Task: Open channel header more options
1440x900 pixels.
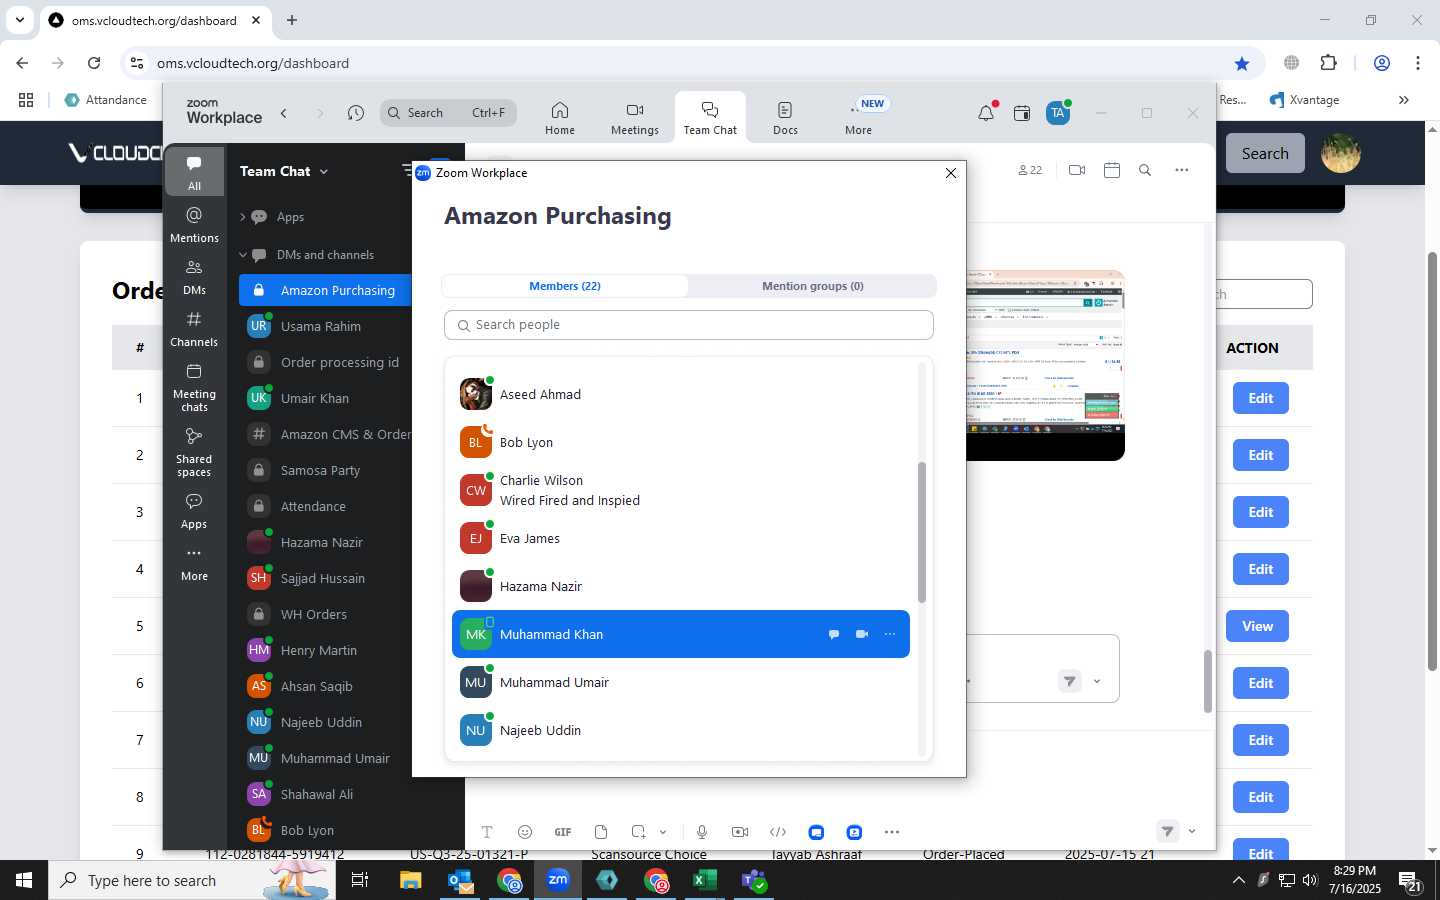Action: coord(1182,170)
